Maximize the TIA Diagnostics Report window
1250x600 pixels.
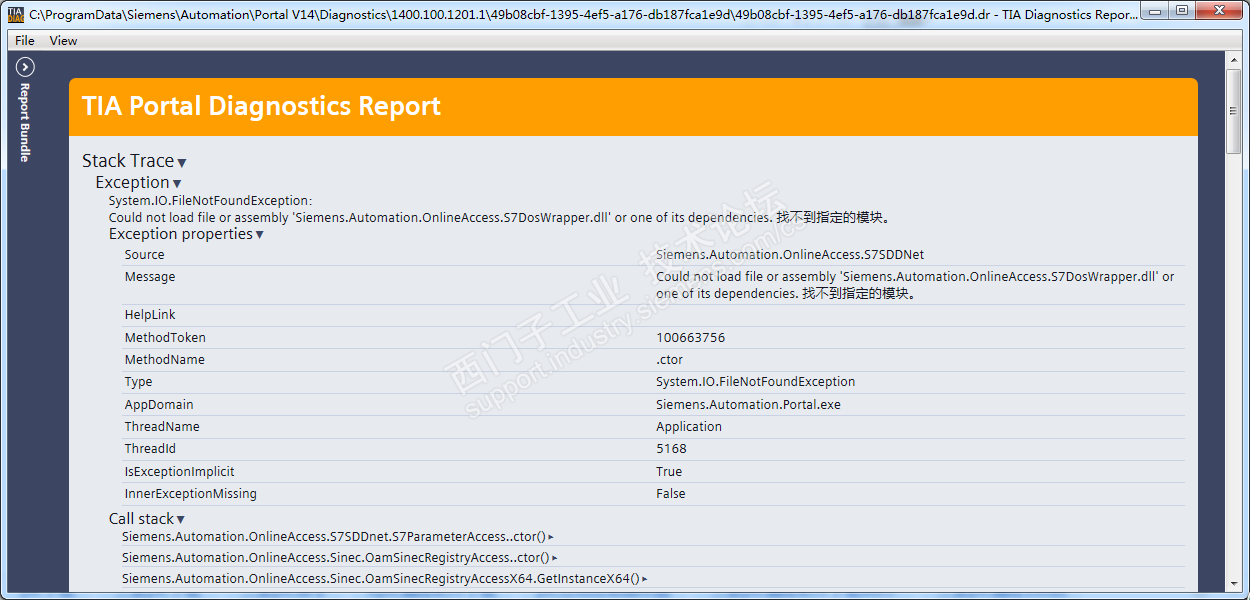(x=1182, y=11)
